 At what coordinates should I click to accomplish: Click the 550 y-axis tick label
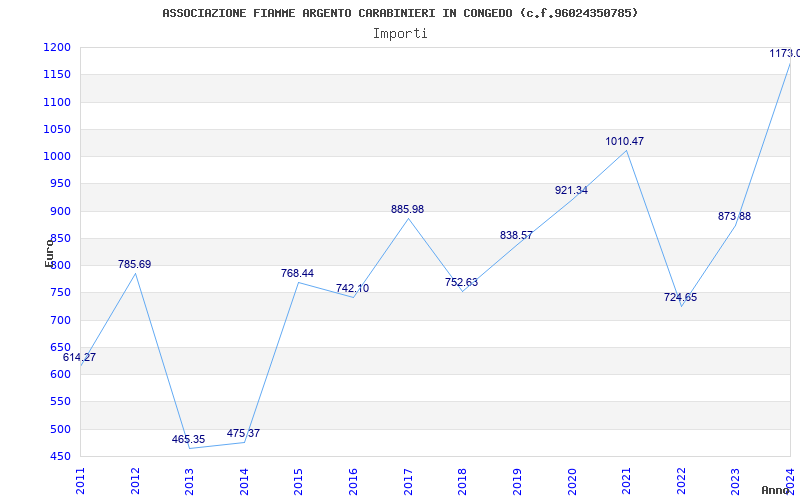coord(61,402)
